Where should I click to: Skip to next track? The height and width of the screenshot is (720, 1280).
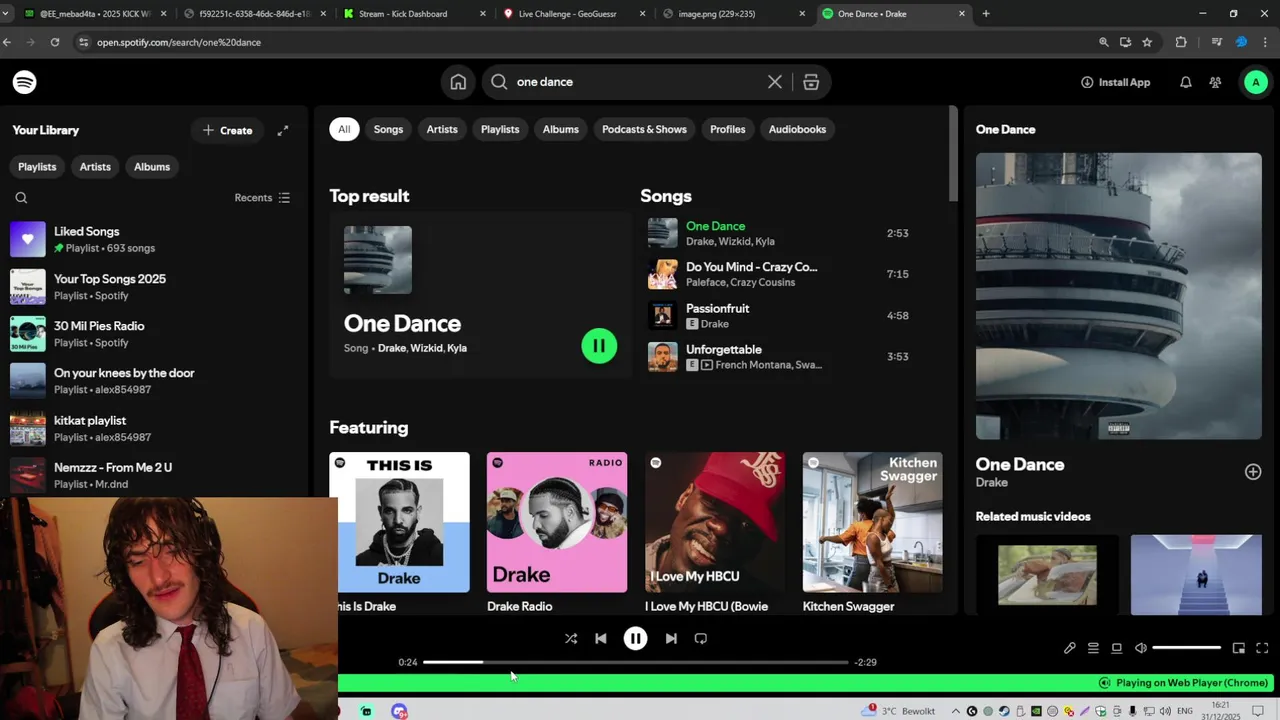671,638
